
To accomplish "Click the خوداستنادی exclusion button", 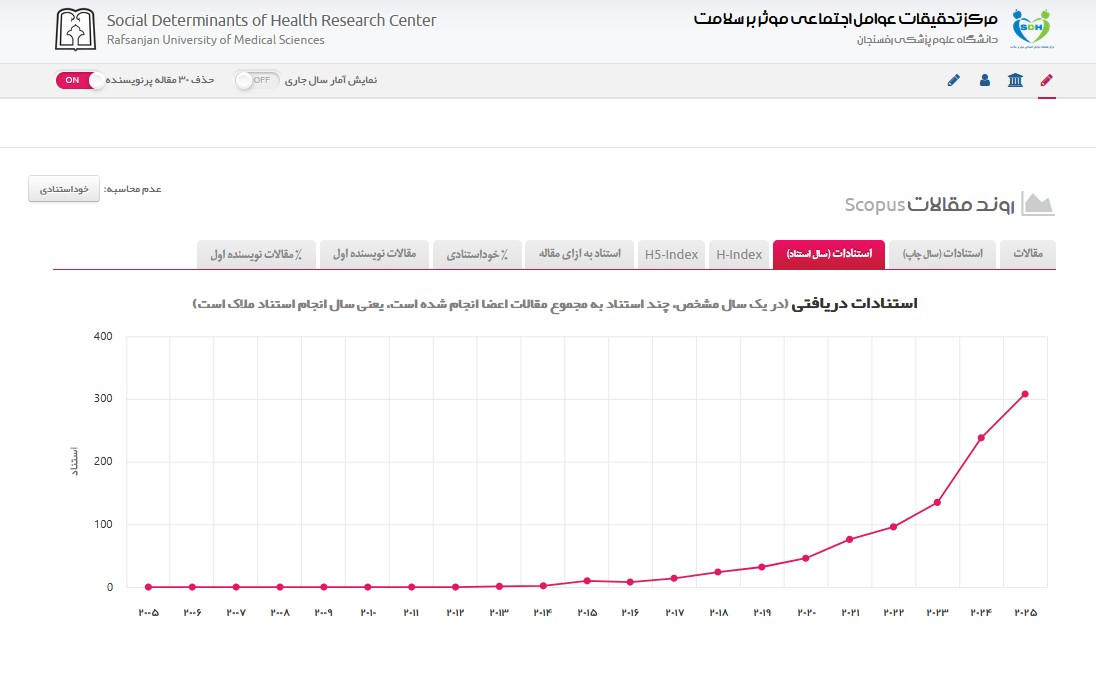I will (x=64, y=189).
